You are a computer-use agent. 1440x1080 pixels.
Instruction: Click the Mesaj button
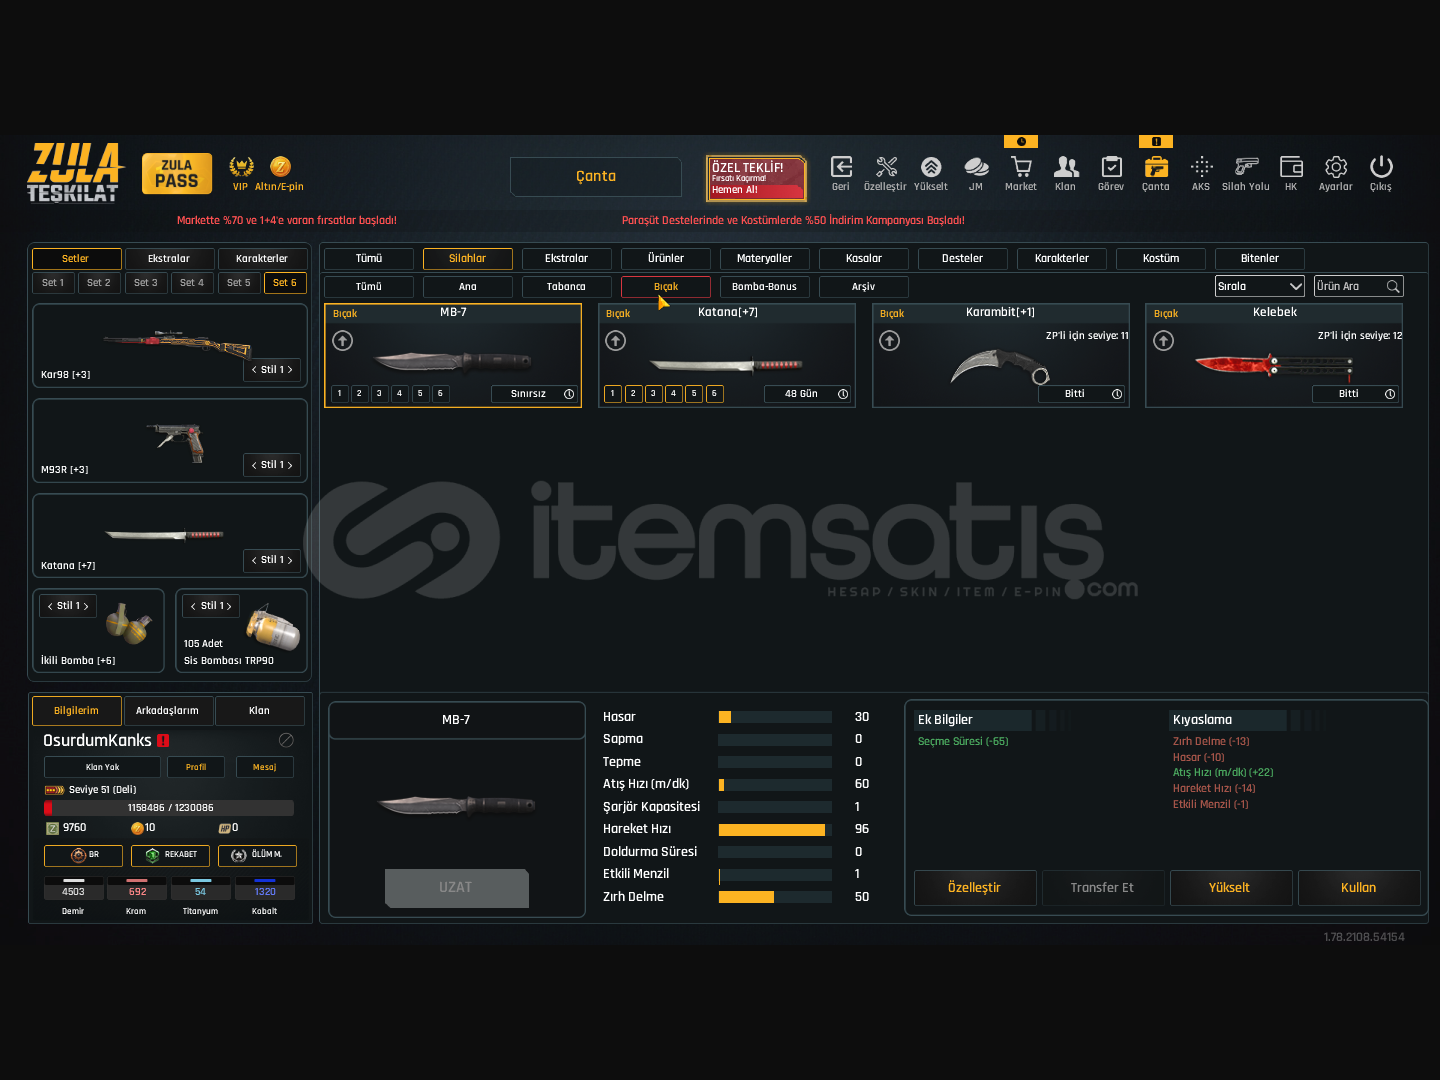pyautogui.click(x=265, y=767)
